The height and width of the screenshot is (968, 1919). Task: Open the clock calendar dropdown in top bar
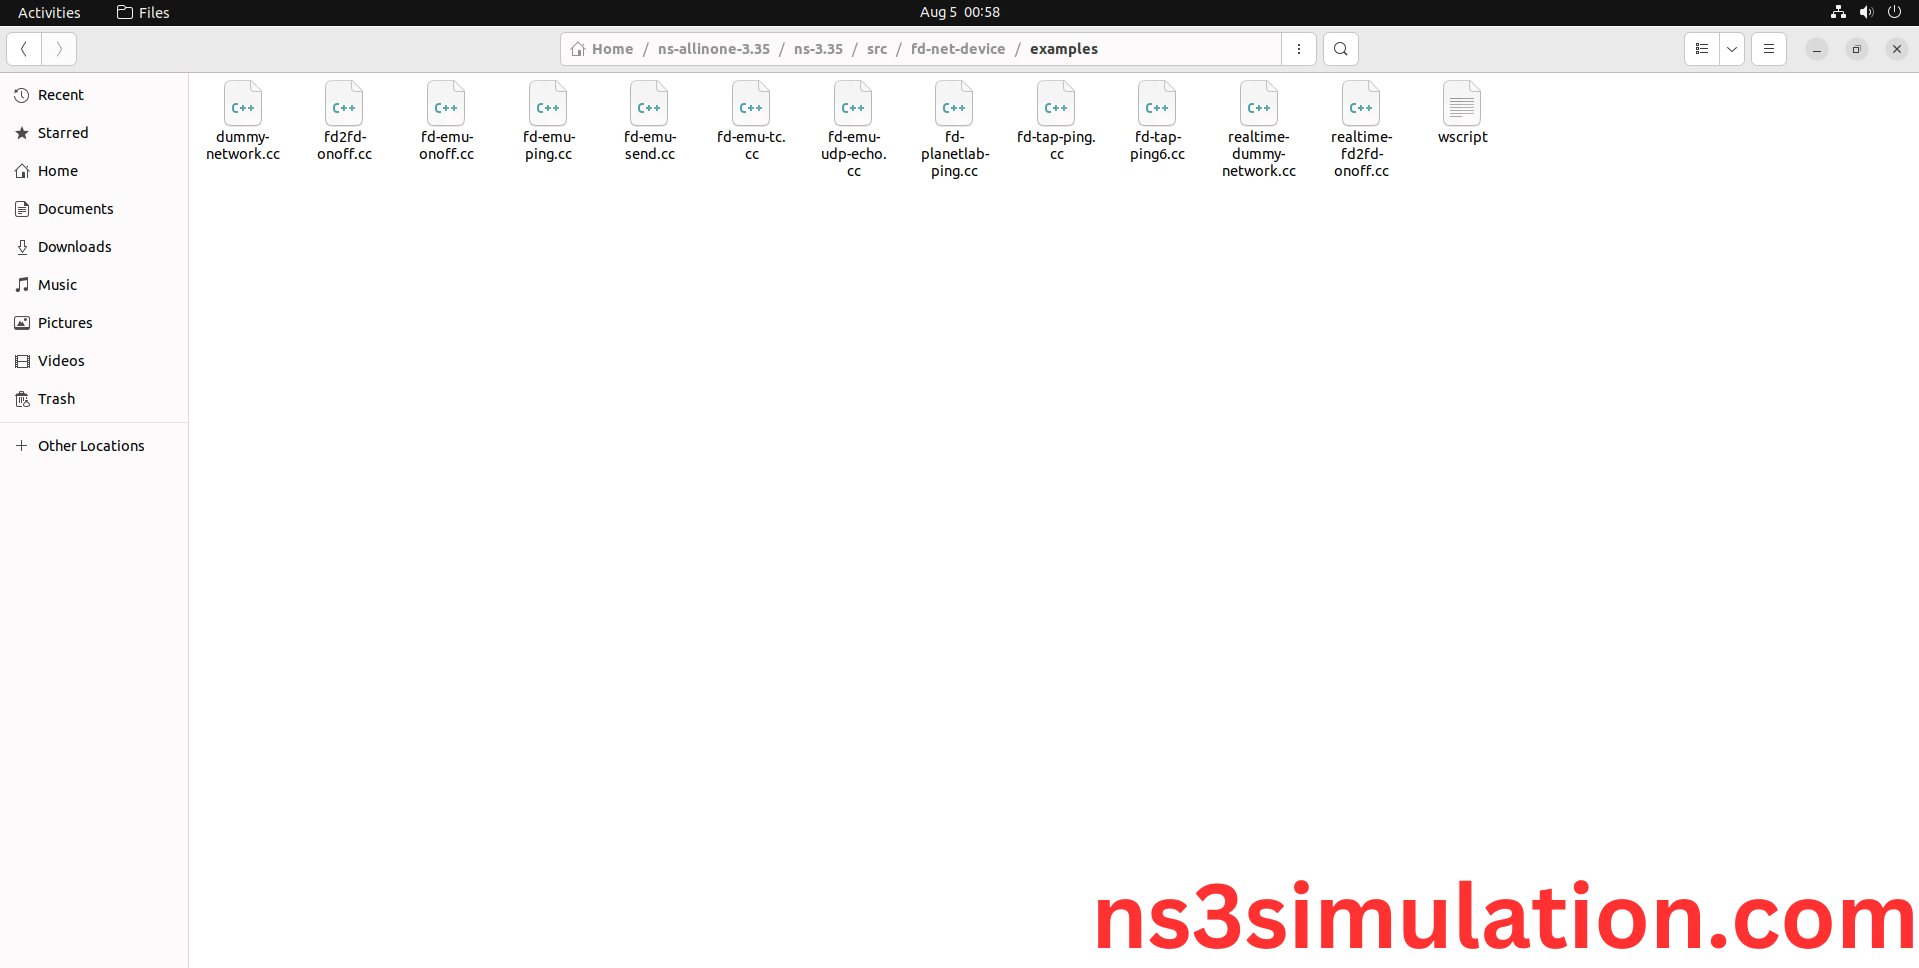click(959, 12)
